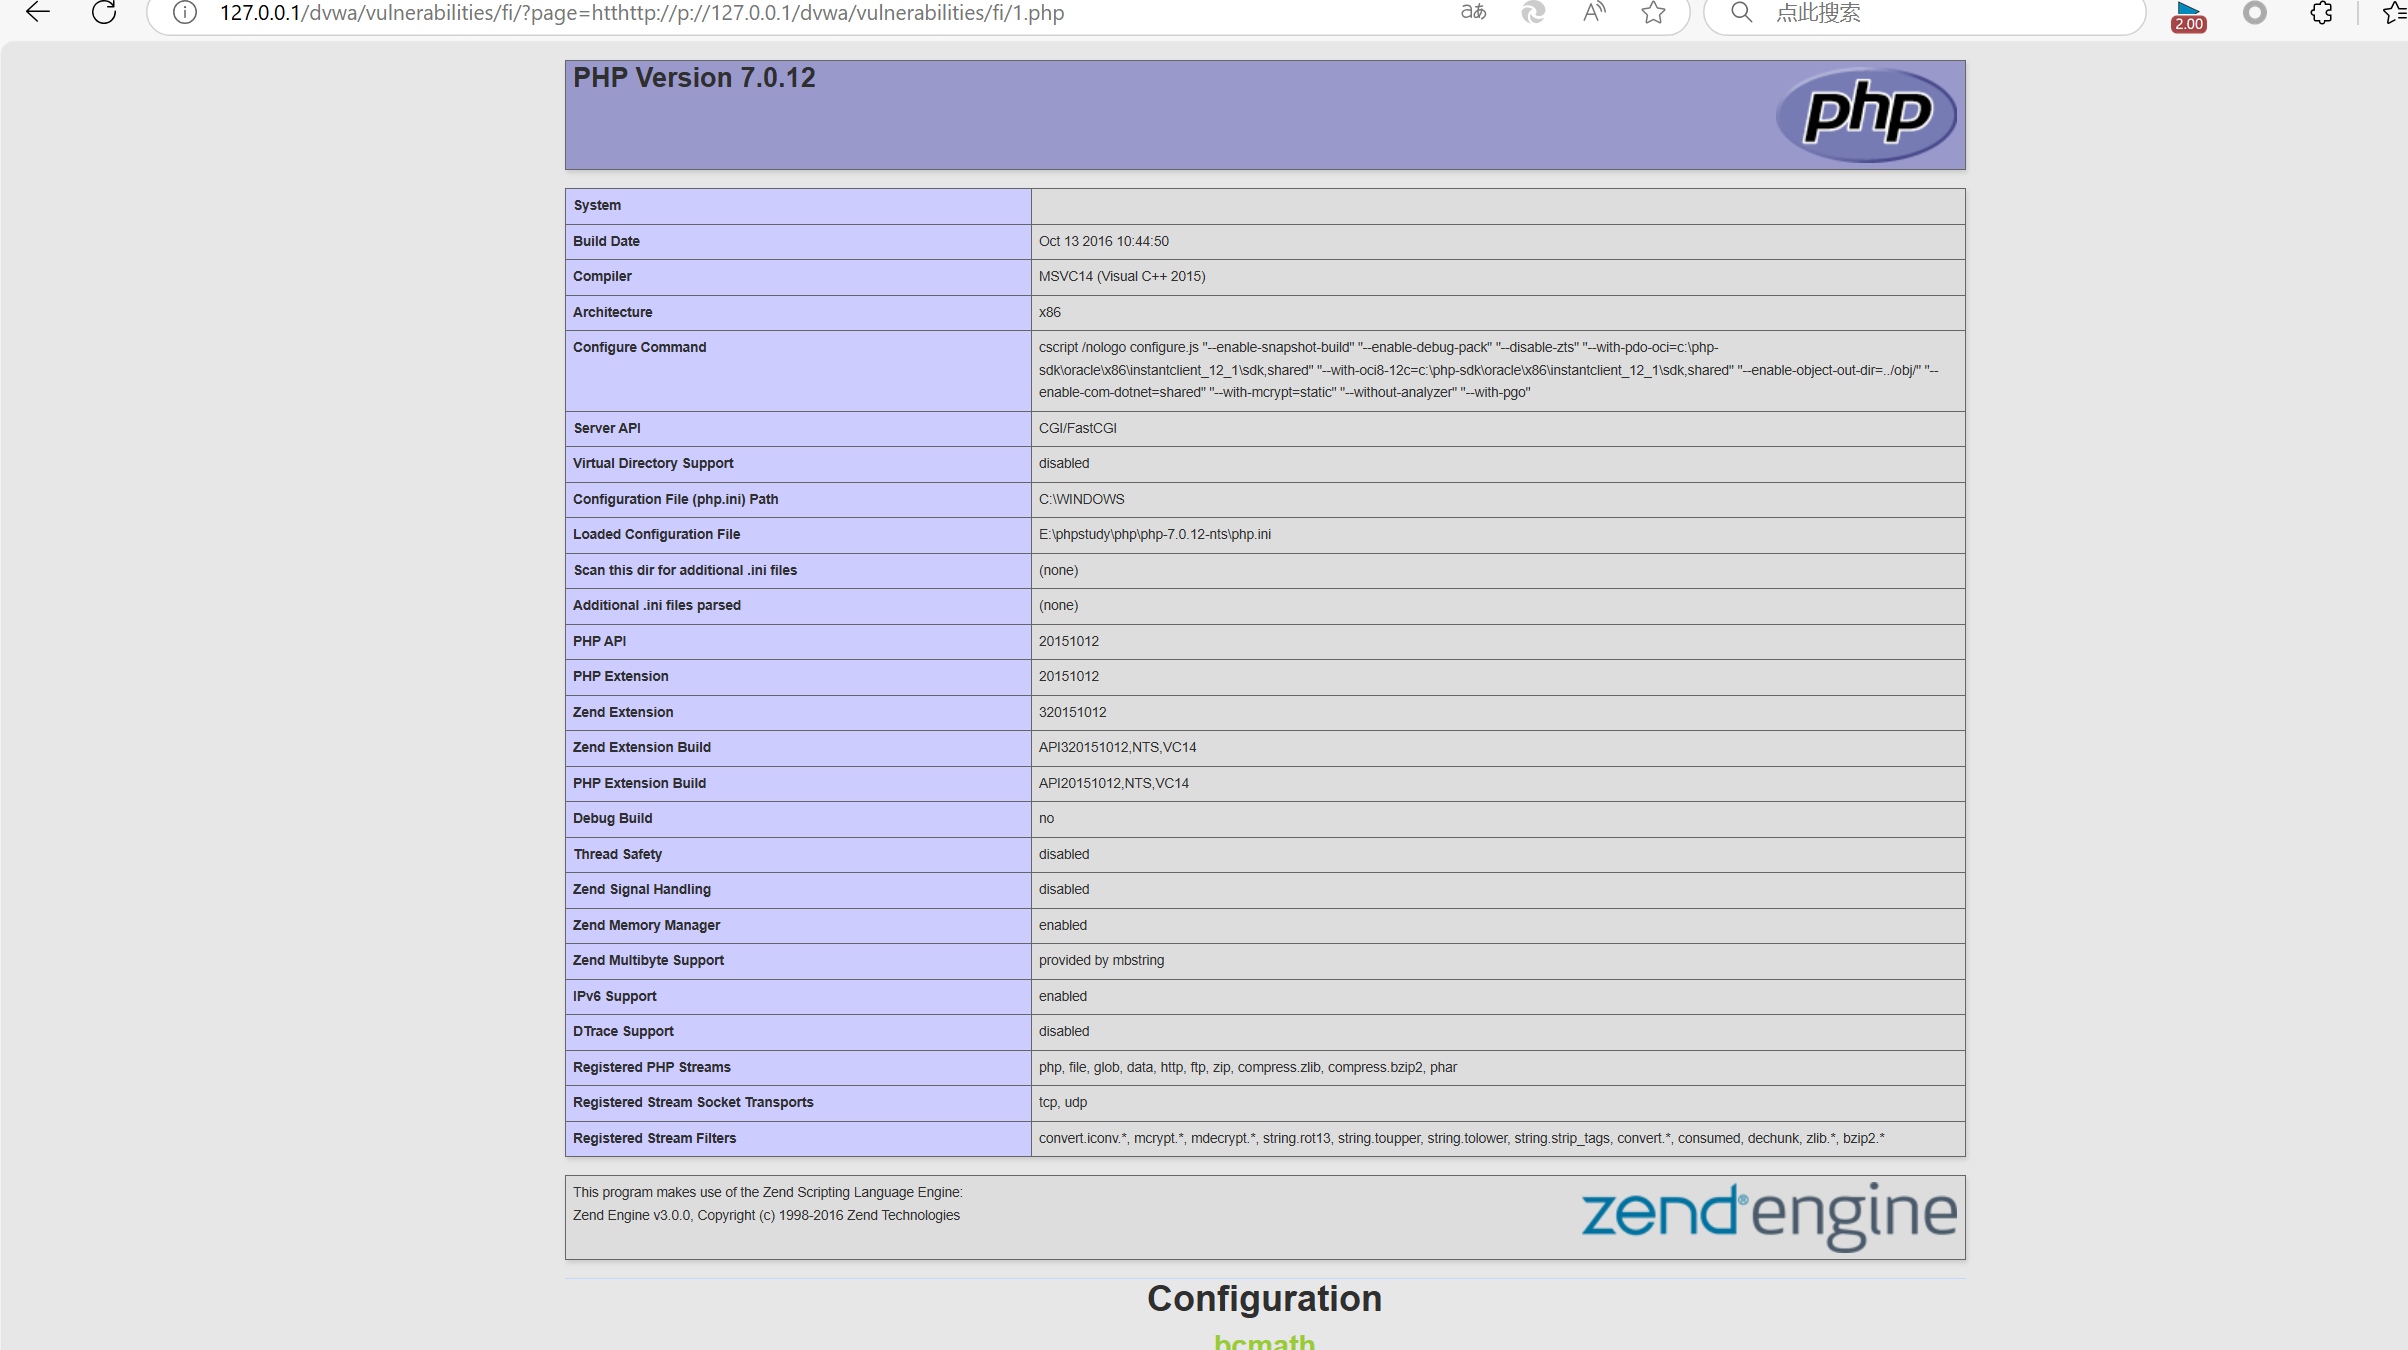Click the Registered PHP Streams row label
Screen dimensions: 2408x1350
(652, 1068)
